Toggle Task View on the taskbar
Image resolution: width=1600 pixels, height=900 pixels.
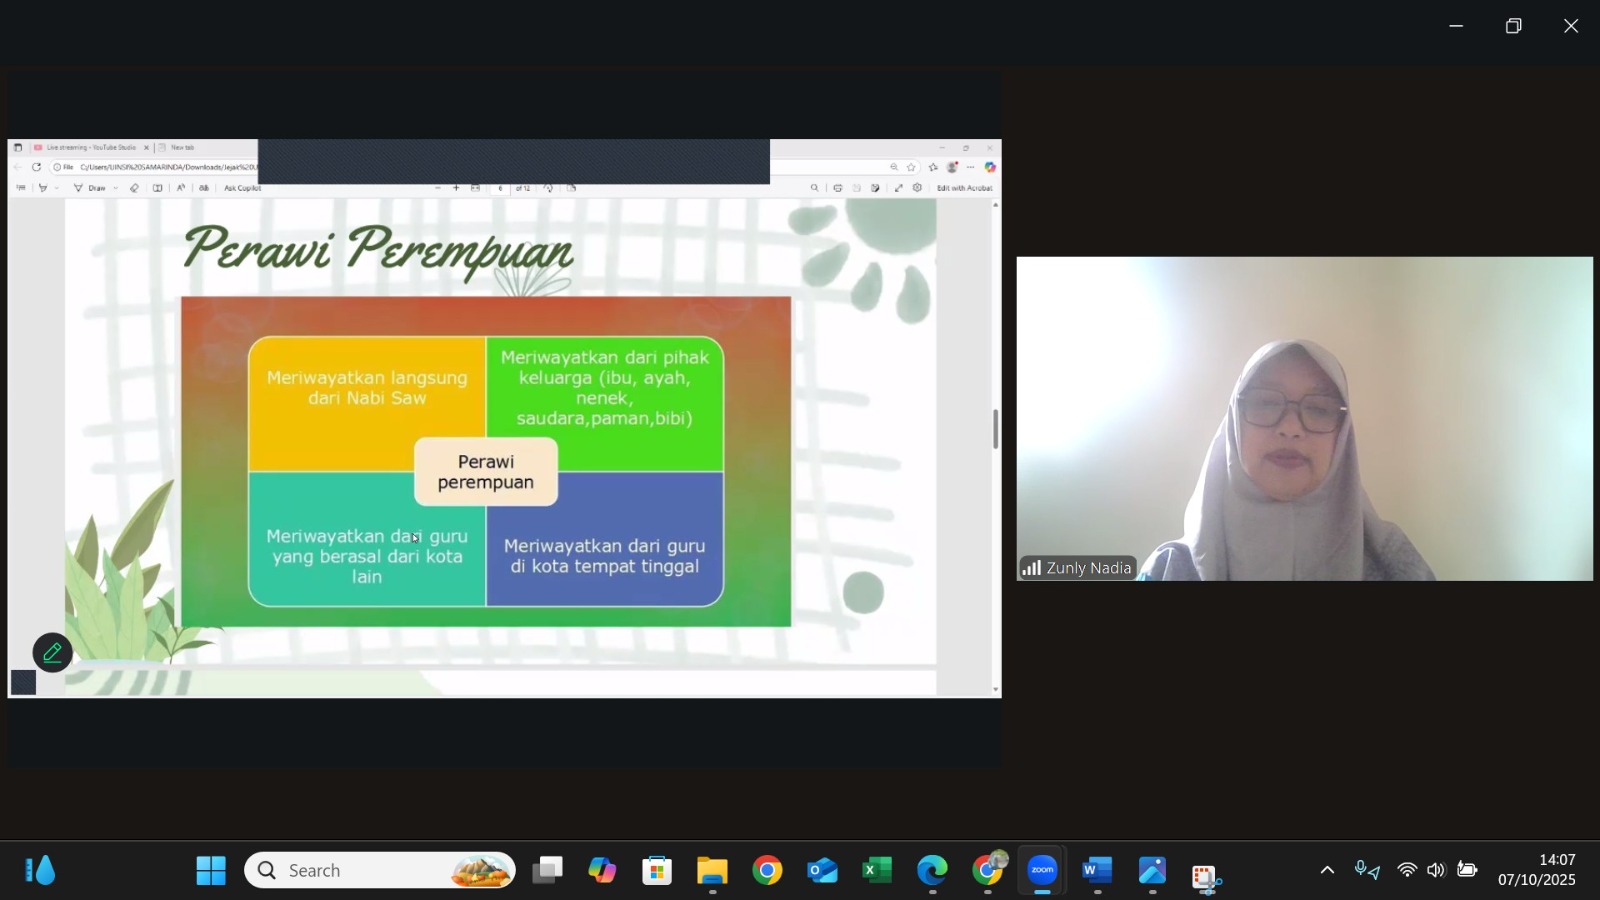[x=547, y=870]
